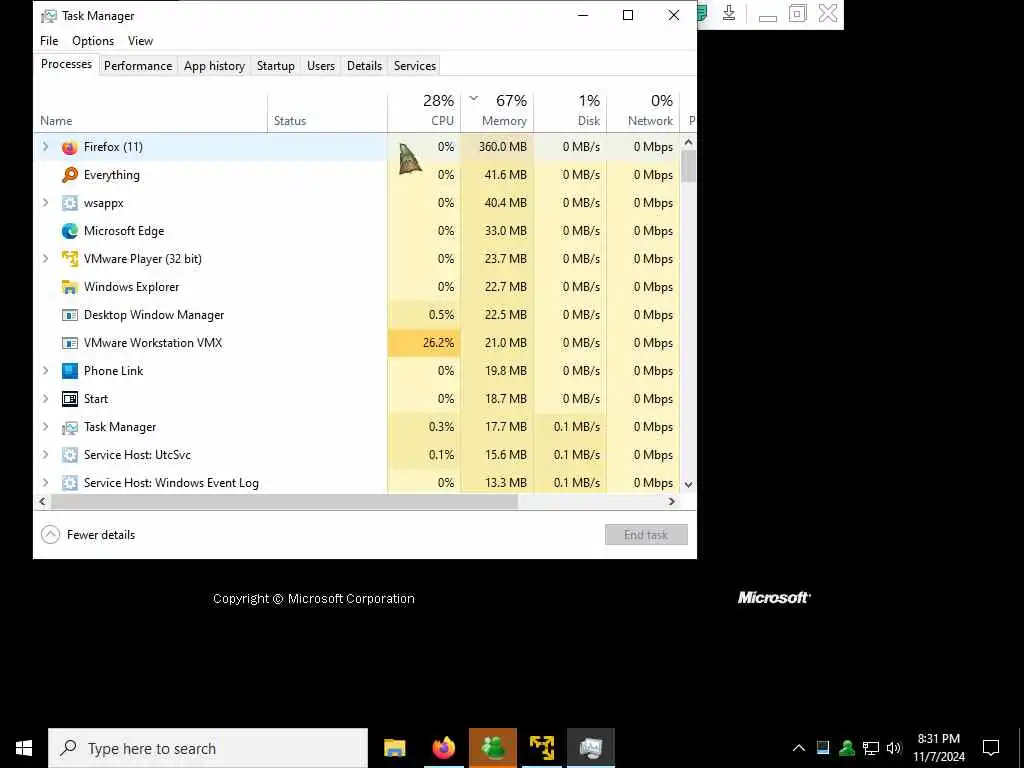Viewport: 1024px width, 768px height.
Task: Select the VMware Workstation VMX icon
Action: click(69, 344)
